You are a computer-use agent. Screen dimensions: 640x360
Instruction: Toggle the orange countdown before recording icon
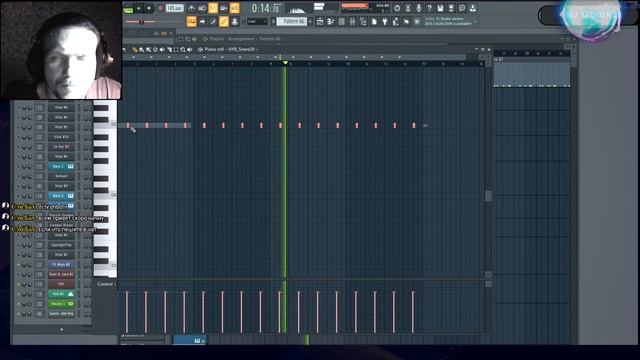pos(213,8)
